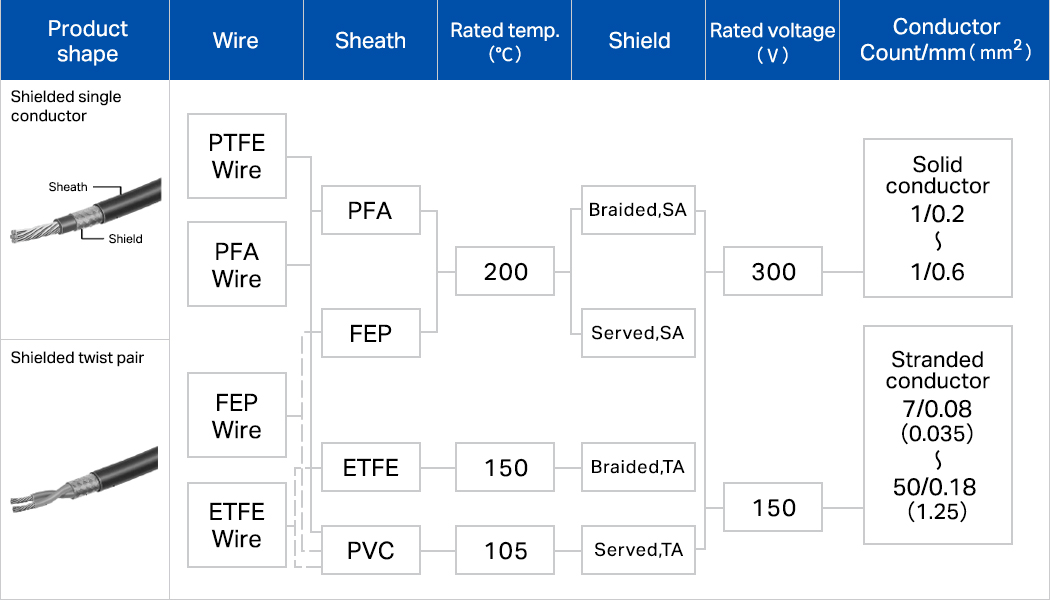Select the Braided,TA shield box
This screenshot has width=1050, height=600.
(638, 467)
